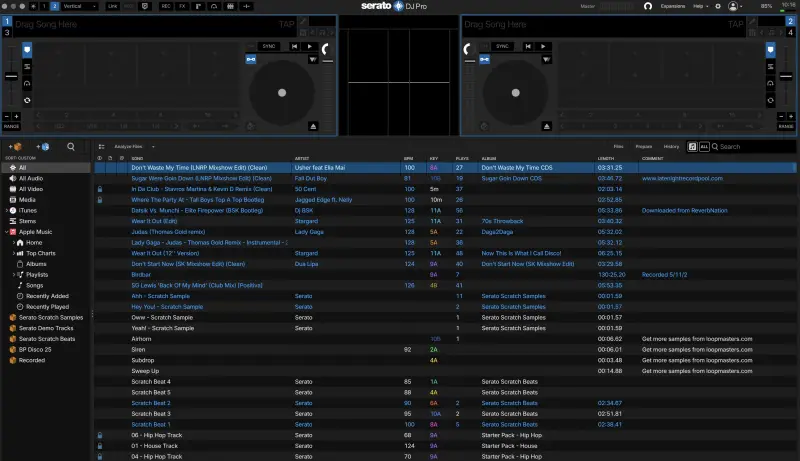Adjust the left deck pitch slider handle

click(11, 76)
